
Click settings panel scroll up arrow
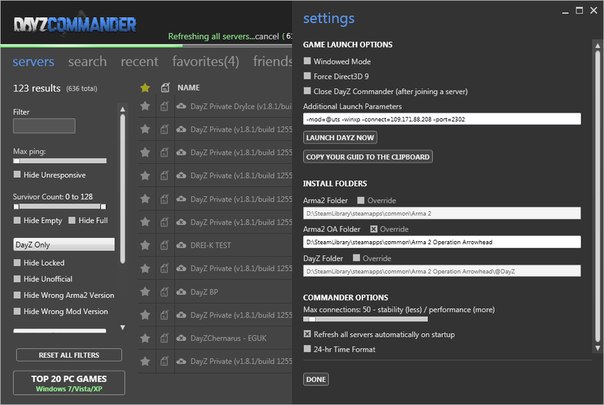pos(597,46)
